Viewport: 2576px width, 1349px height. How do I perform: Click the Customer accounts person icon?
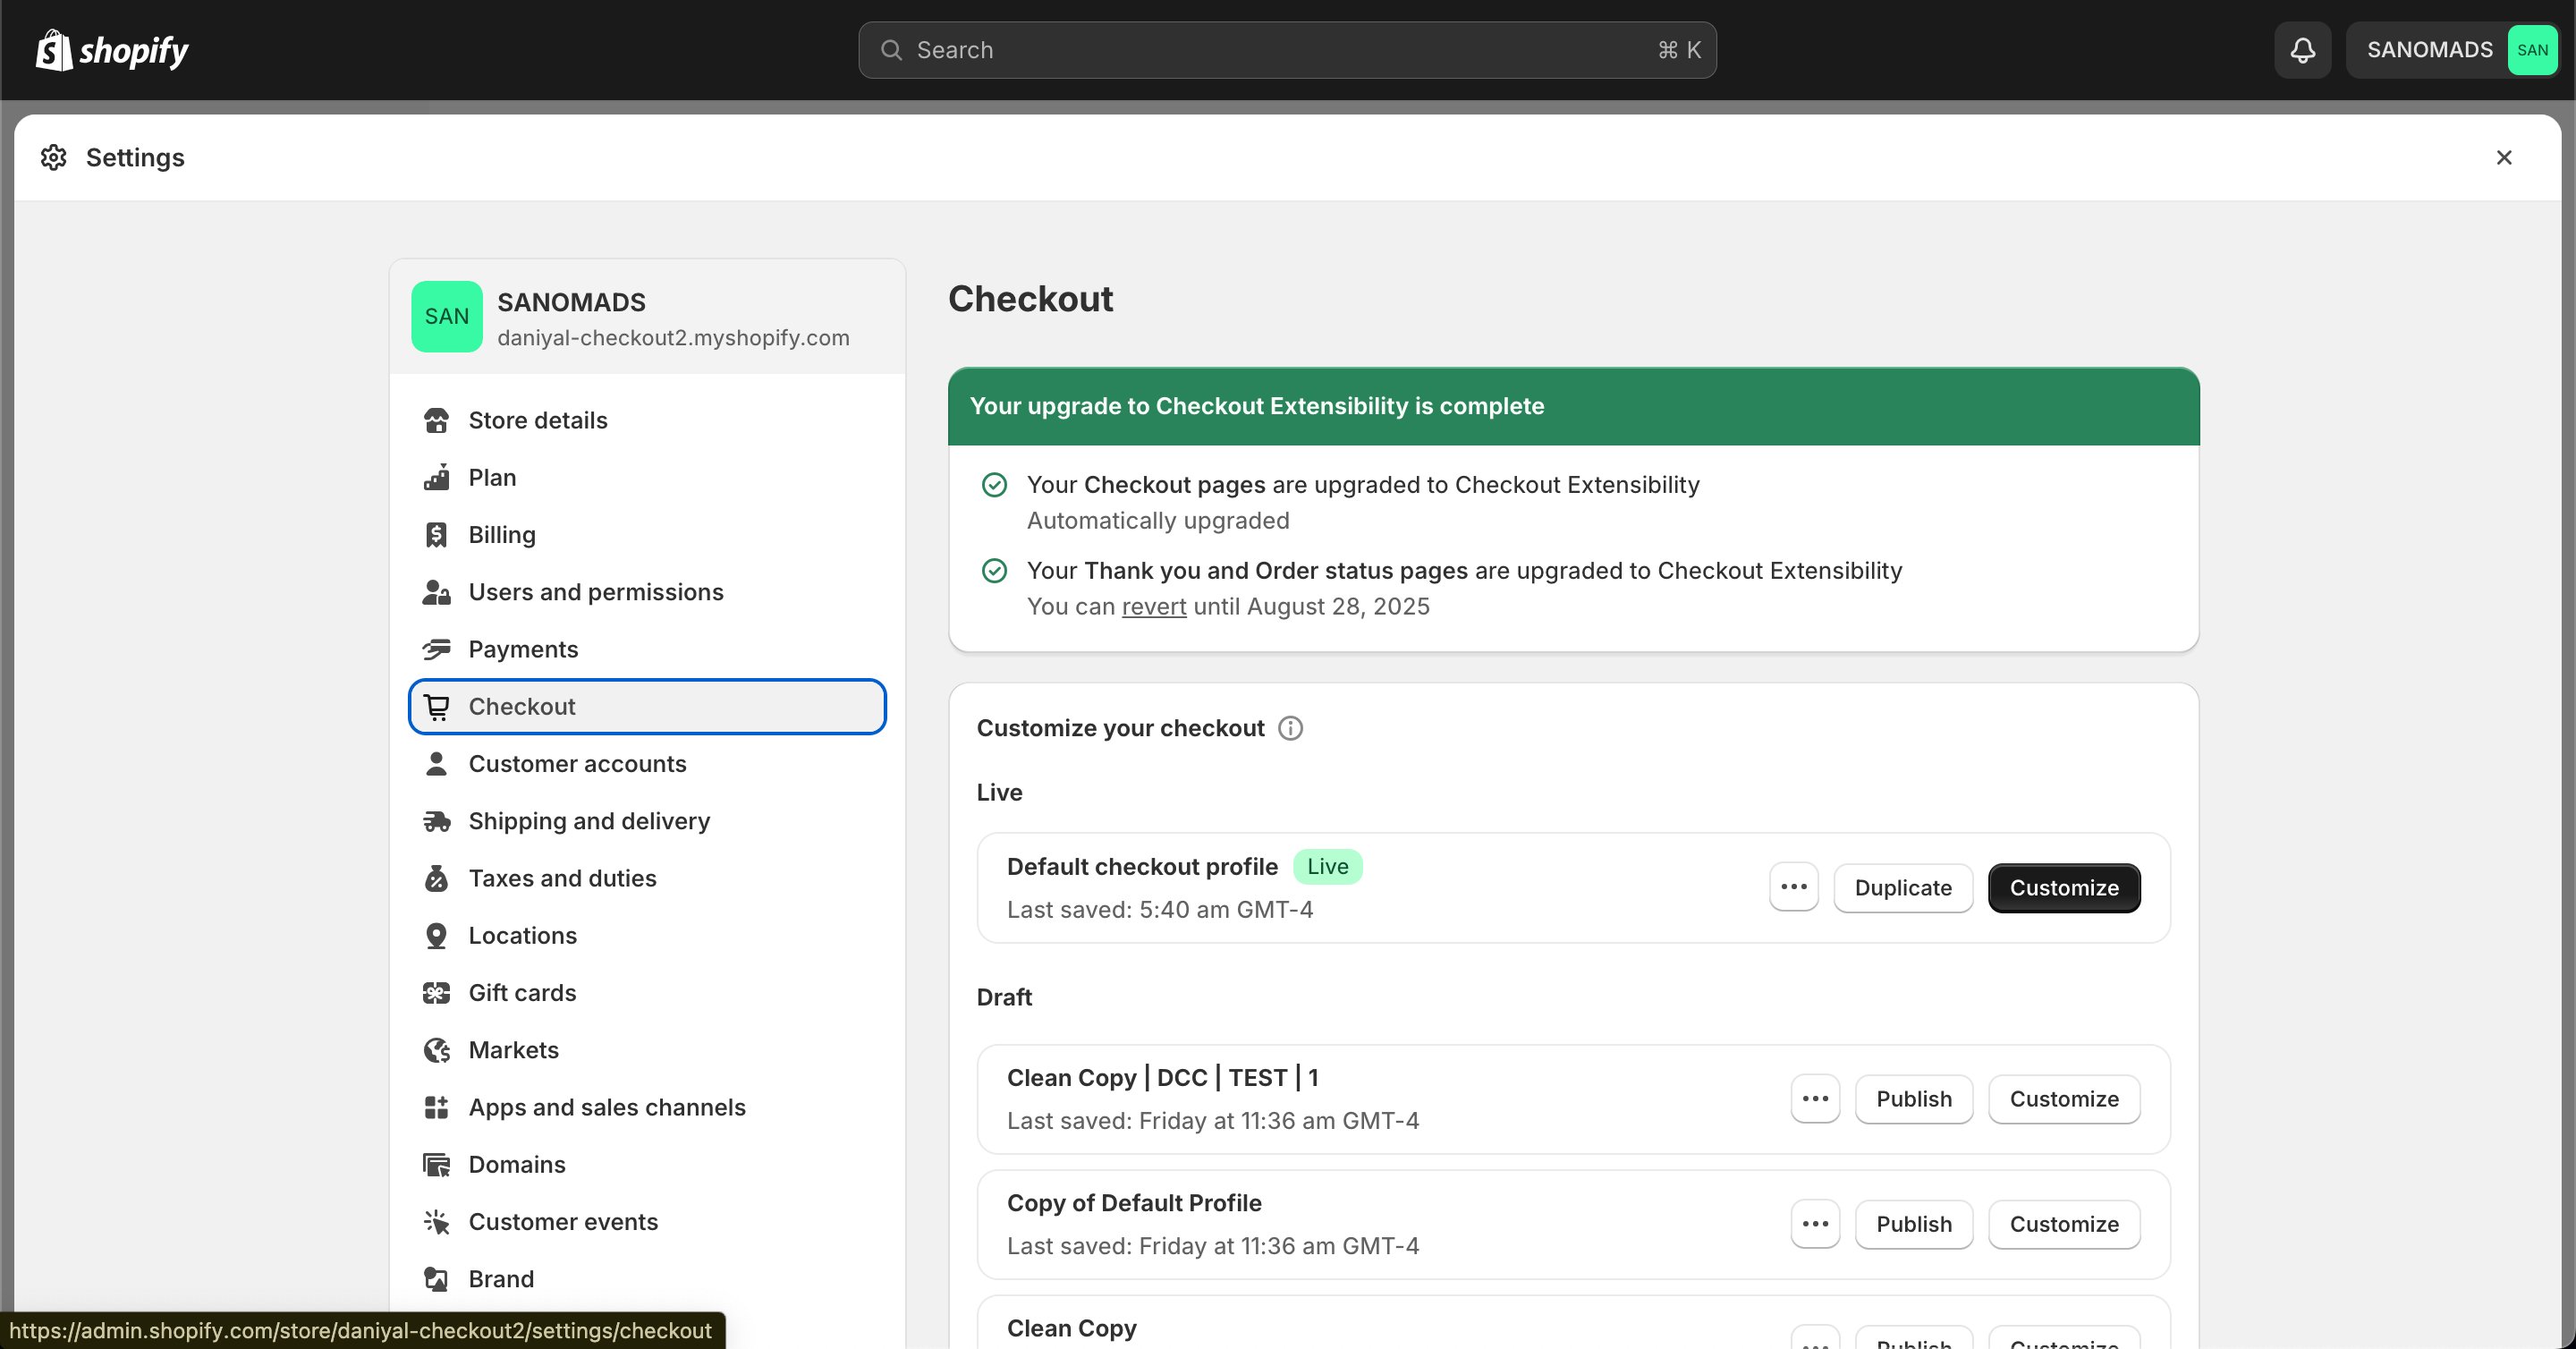(x=436, y=764)
